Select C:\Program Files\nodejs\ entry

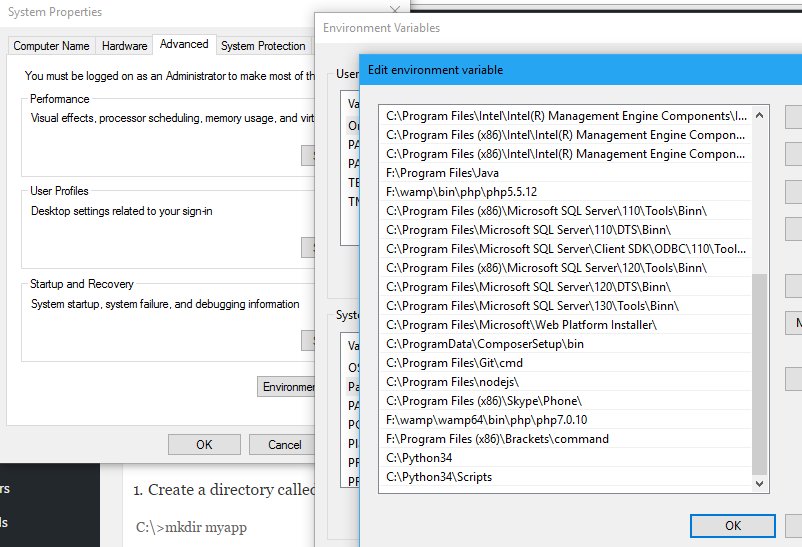click(x=566, y=381)
